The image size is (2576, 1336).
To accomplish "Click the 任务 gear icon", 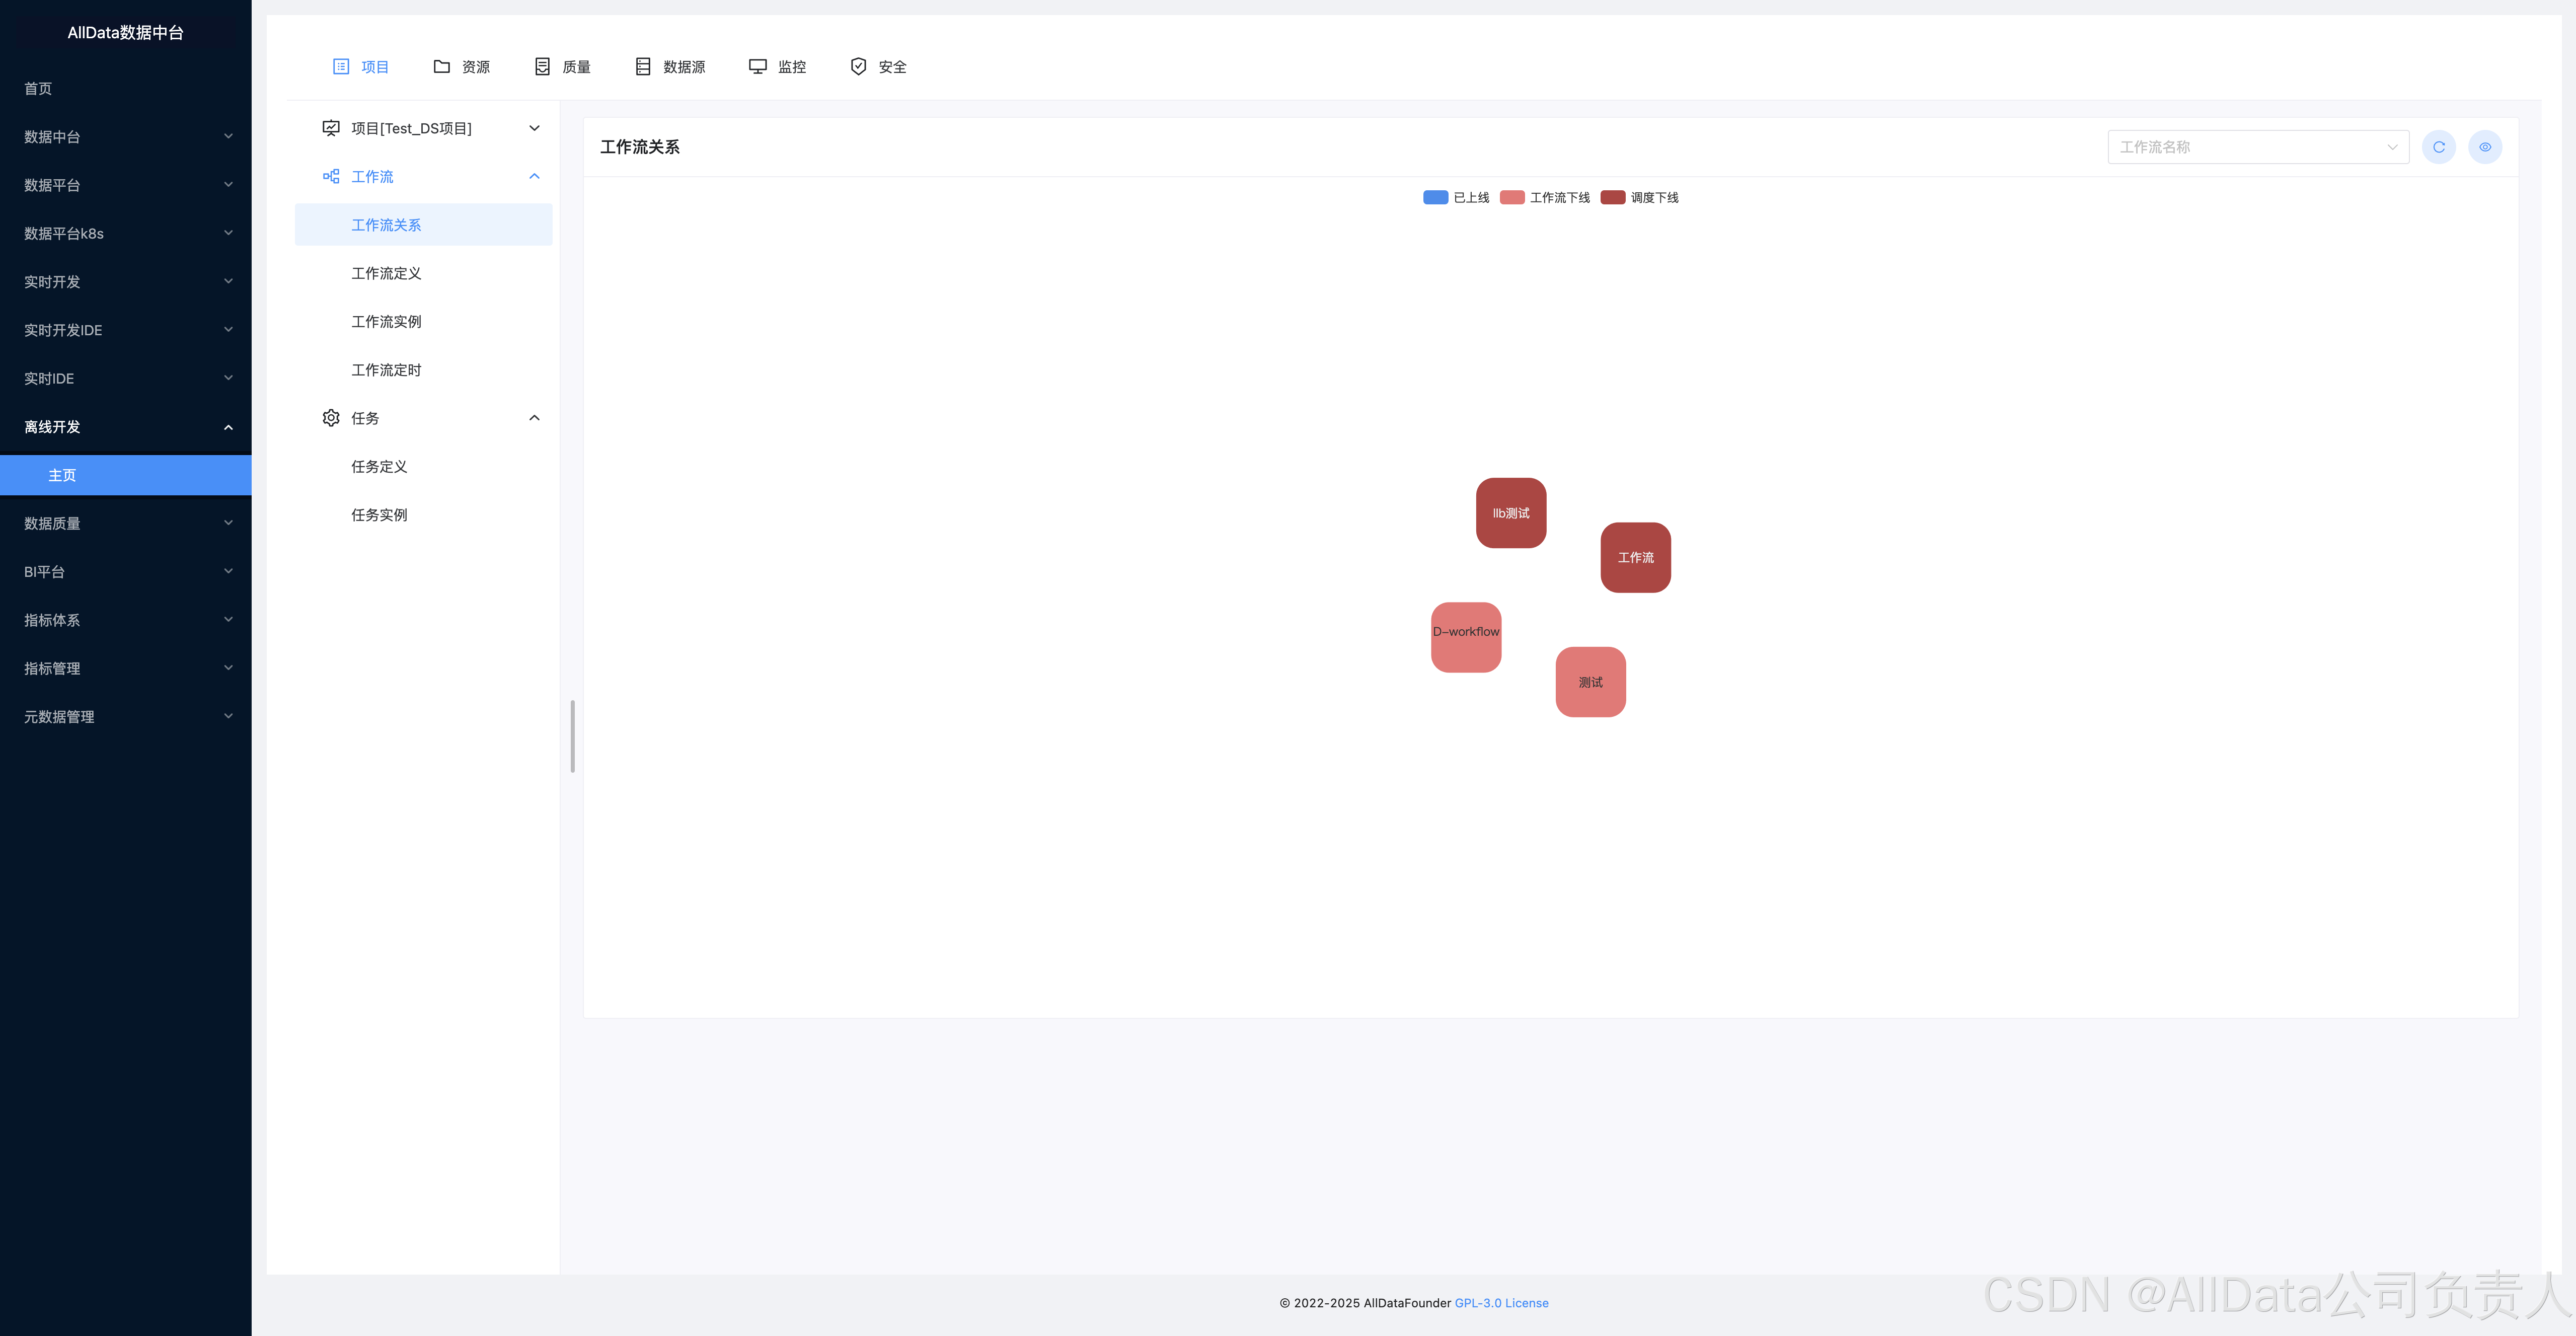I will pyautogui.click(x=331, y=418).
